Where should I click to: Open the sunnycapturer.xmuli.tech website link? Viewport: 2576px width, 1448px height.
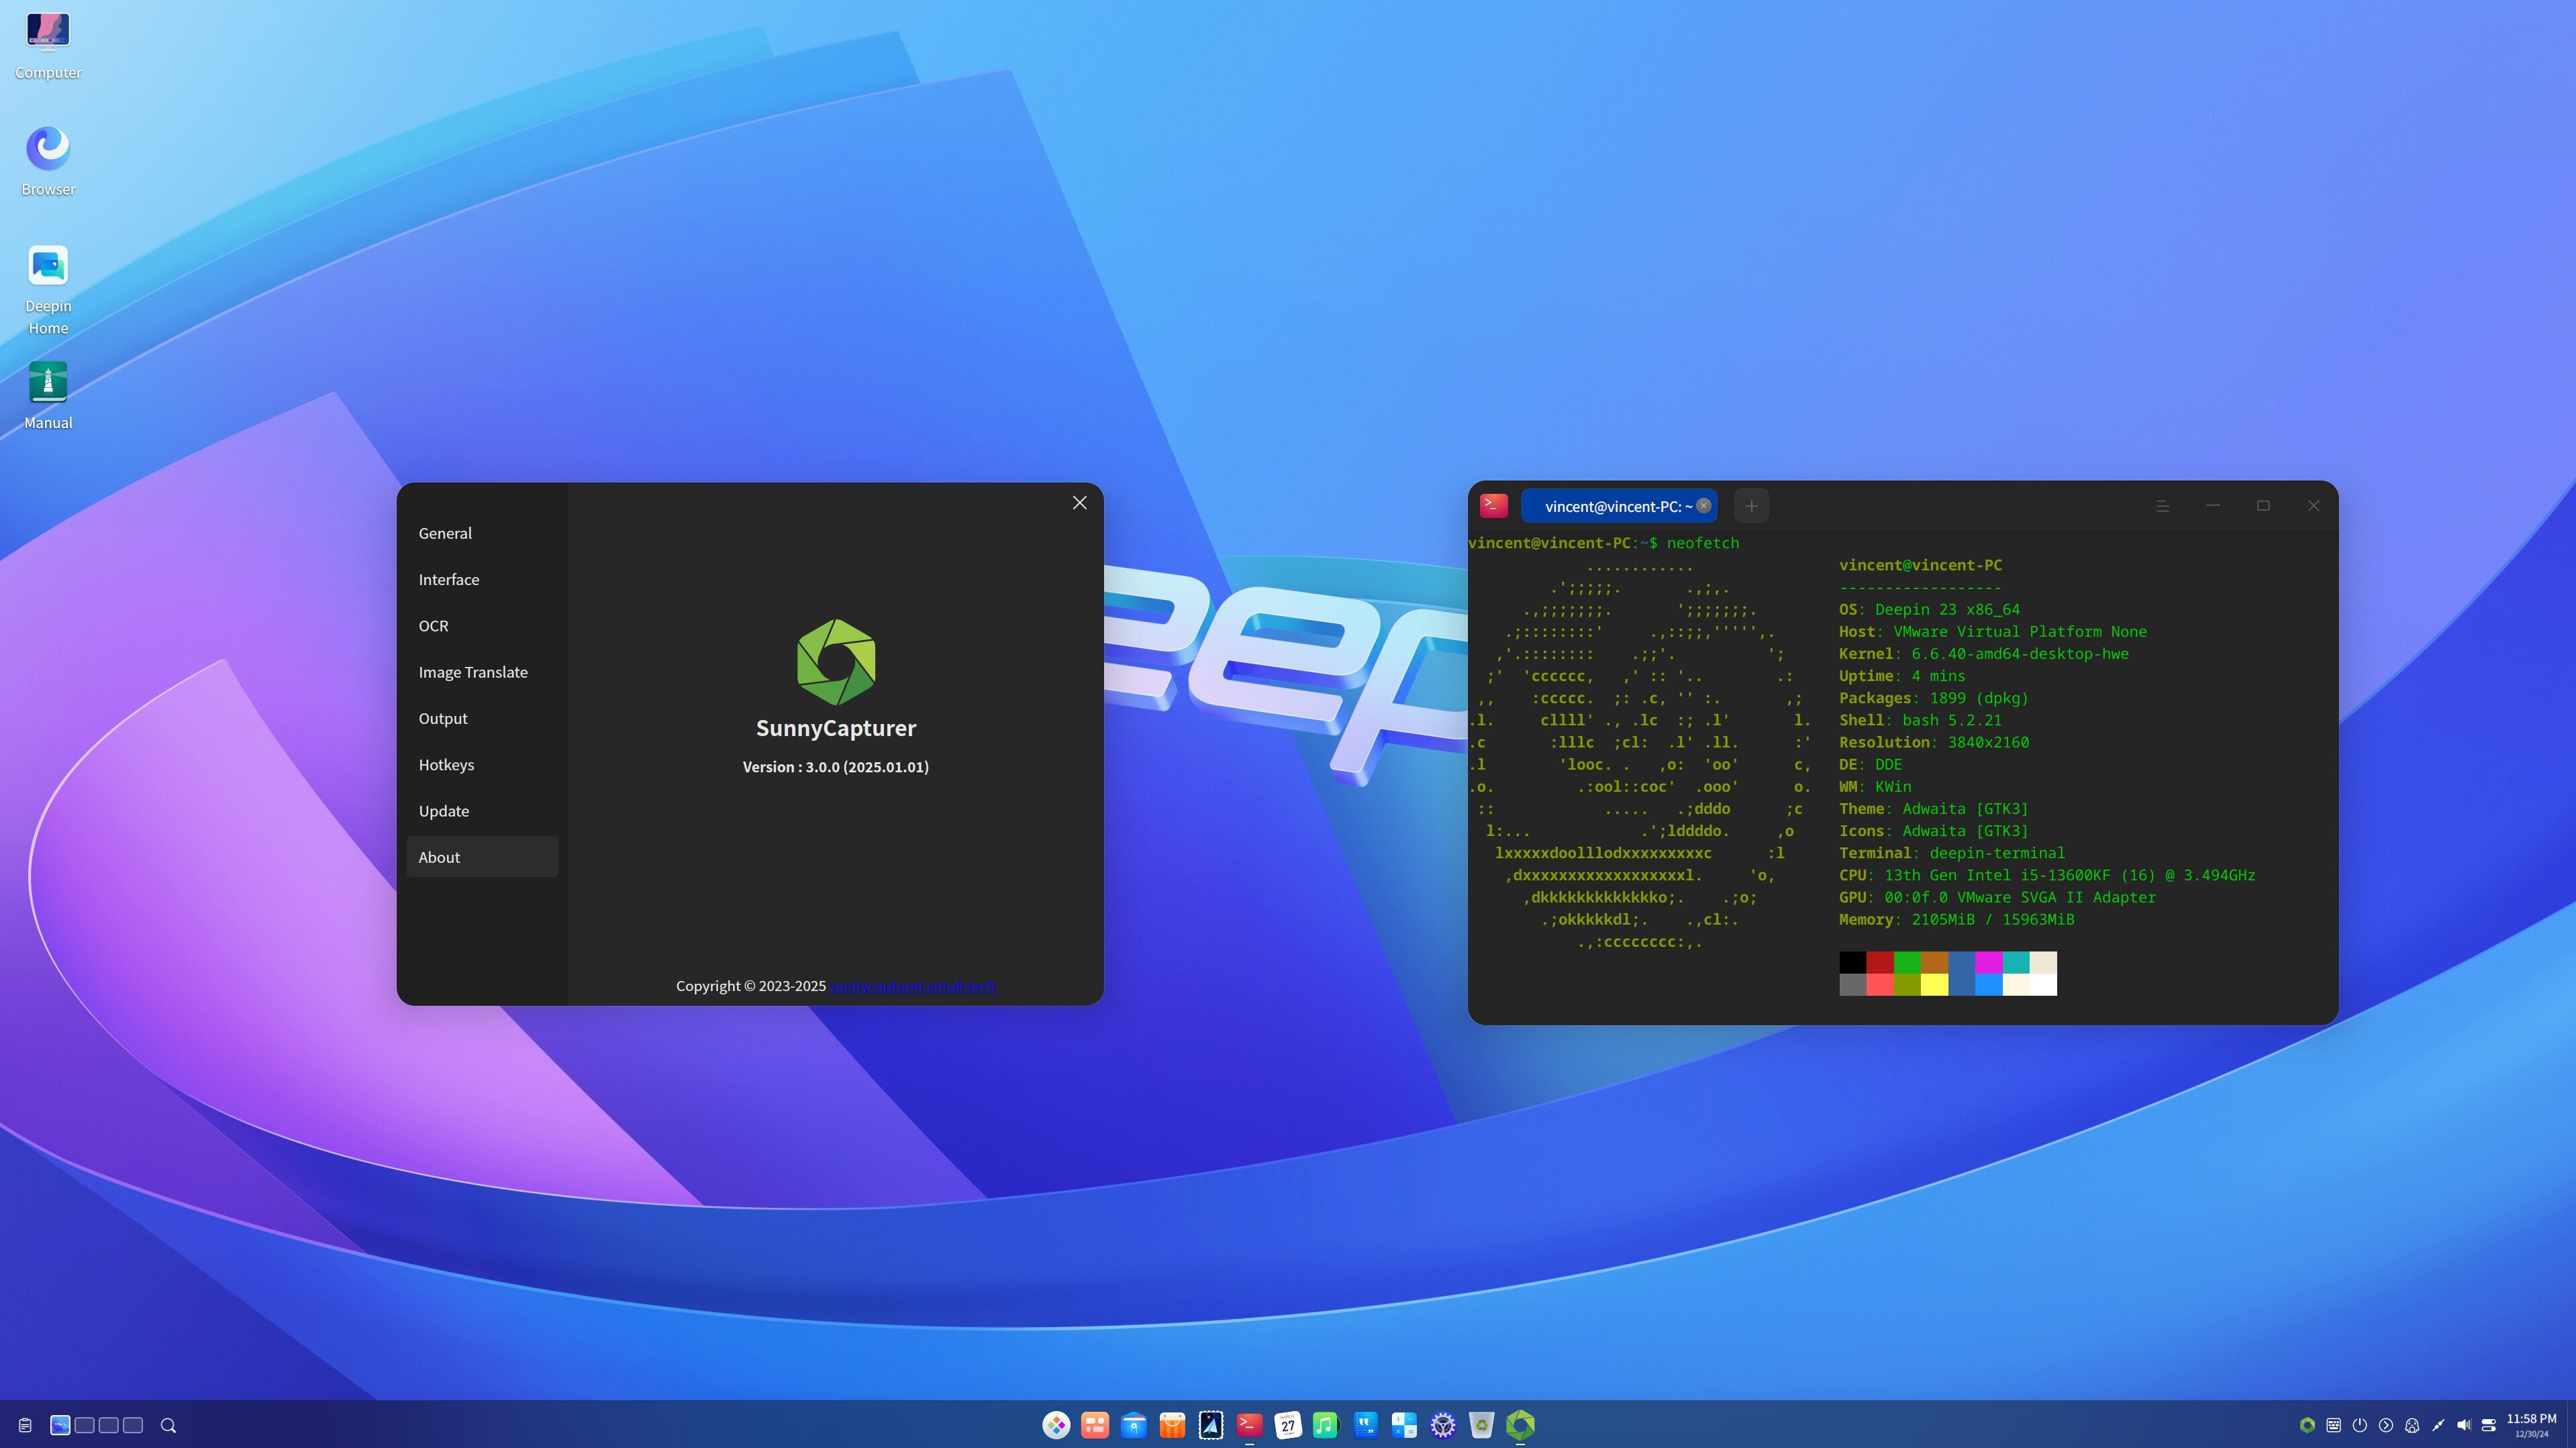(x=912, y=986)
